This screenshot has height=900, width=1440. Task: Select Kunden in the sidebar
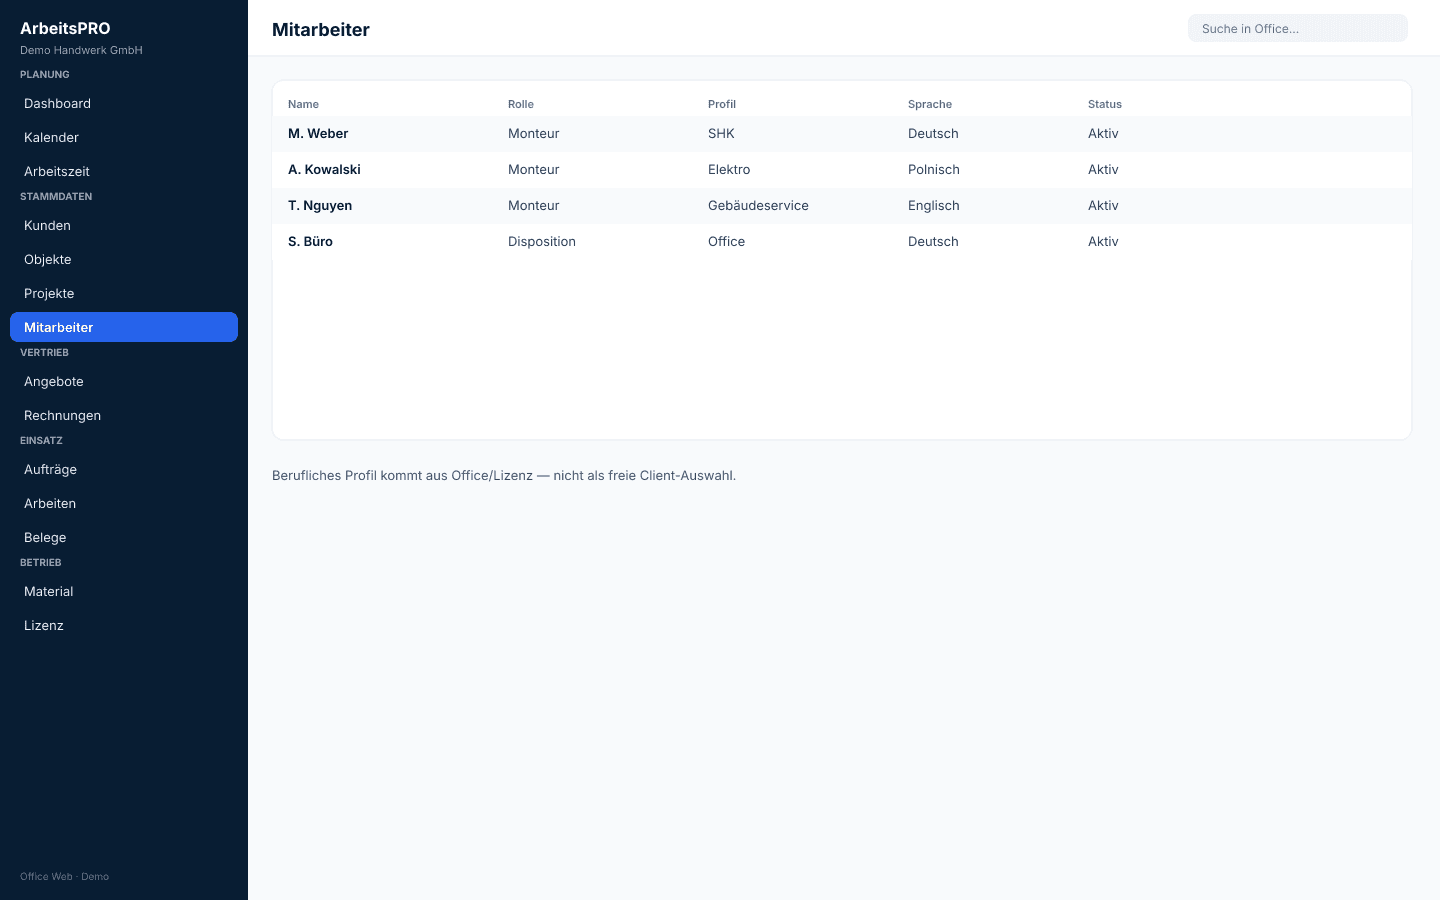124,225
